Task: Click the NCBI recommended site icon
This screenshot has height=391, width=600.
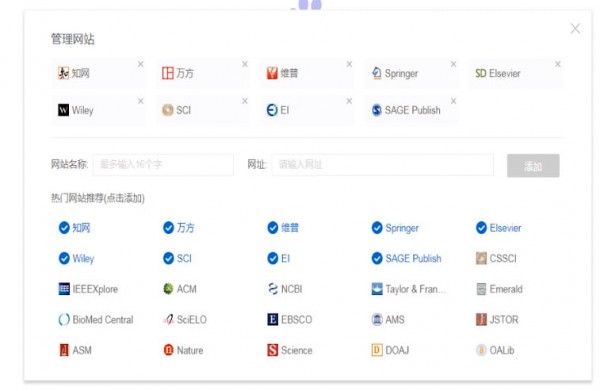Action: [272, 289]
